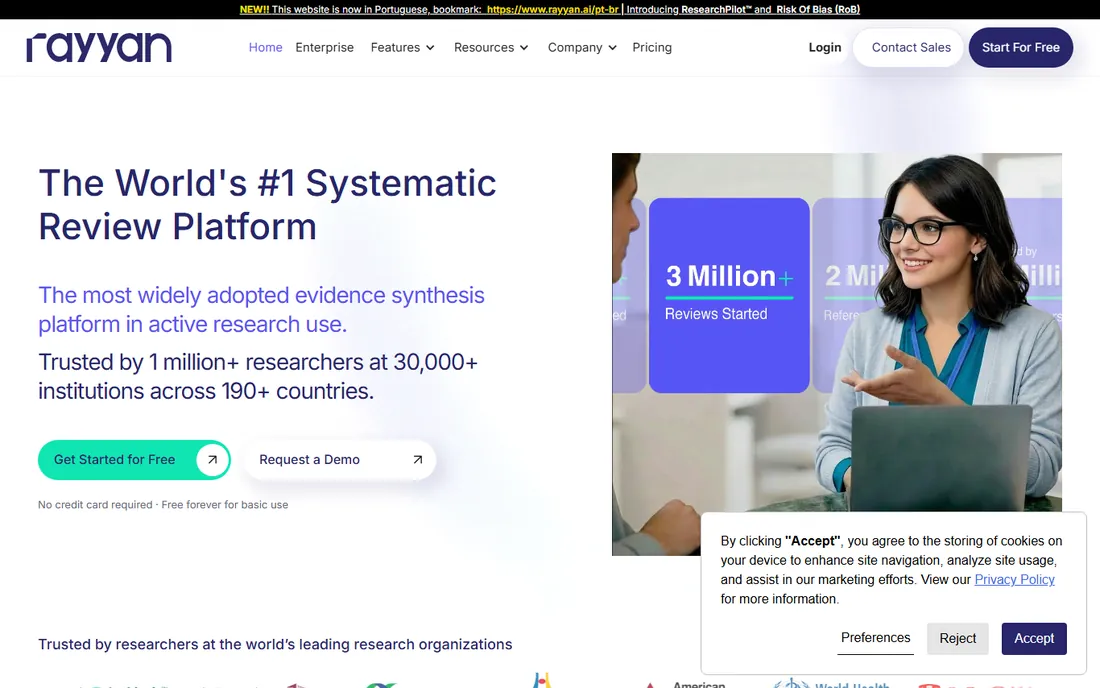Open the Risk Of Bias (RoB) banner link
The width and height of the screenshot is (1100, 688).
[x=817, y=9]
